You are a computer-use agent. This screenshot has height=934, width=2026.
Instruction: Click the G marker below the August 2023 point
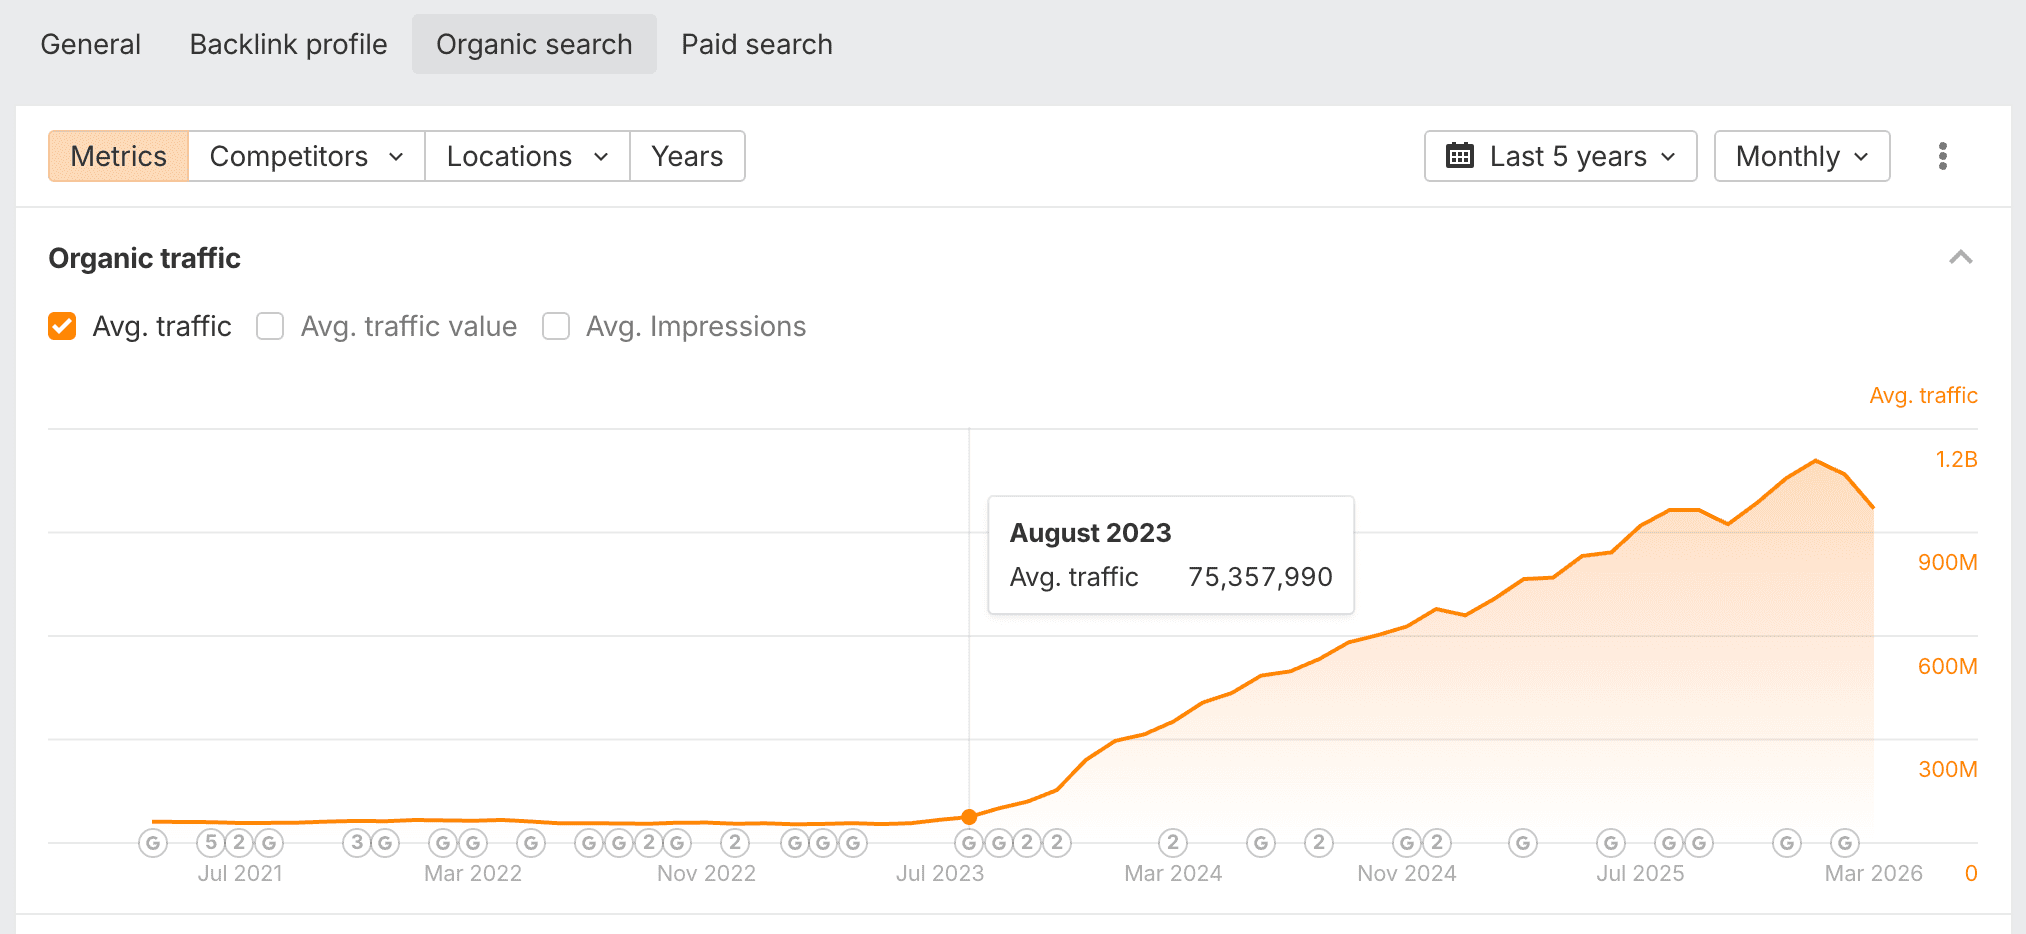[x=969, y=843]
